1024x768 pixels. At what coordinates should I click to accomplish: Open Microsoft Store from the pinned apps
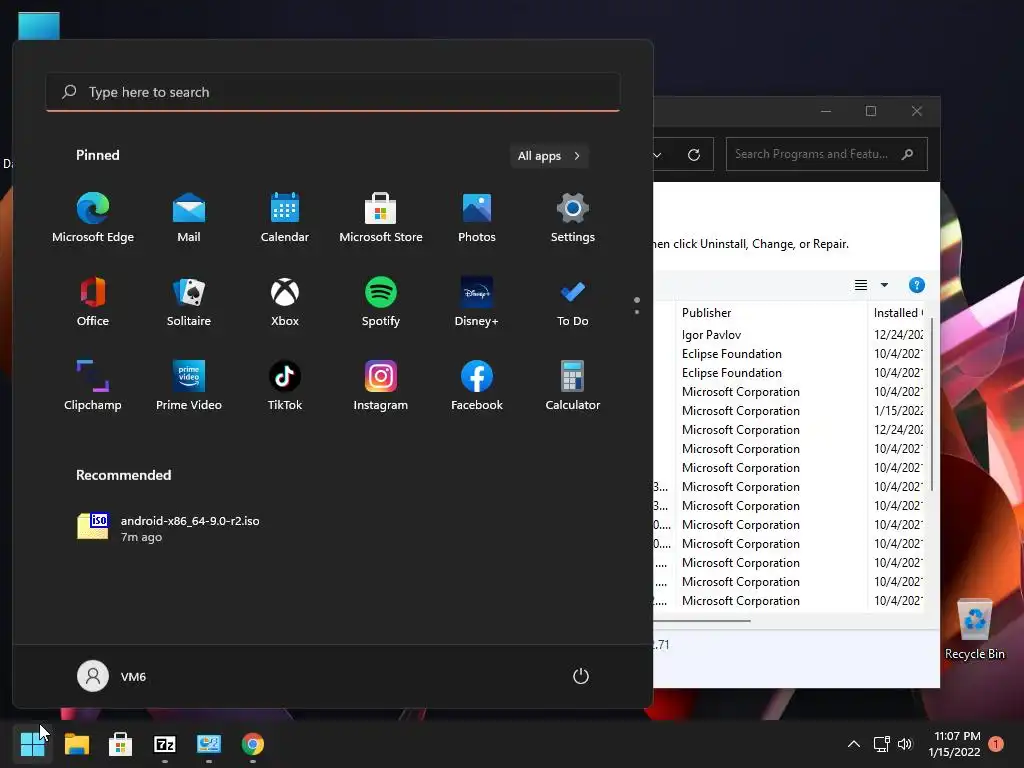381,217
